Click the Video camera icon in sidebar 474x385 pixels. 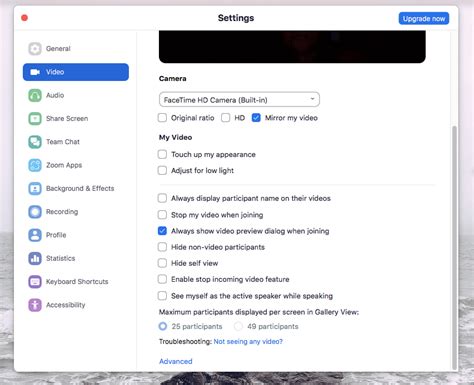click(35, 72)
